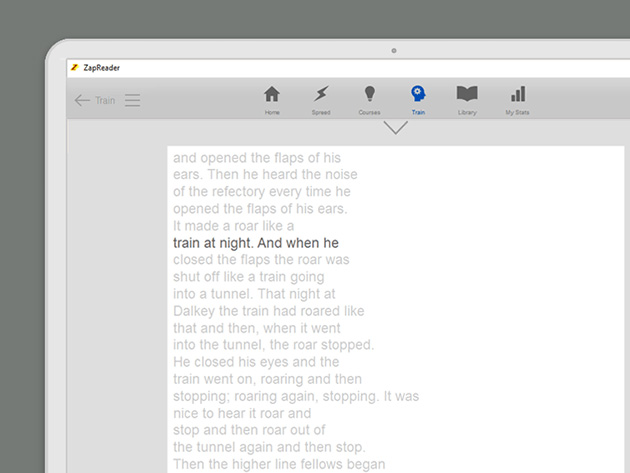This screenshot has width=630, height=473.
Task: Click line 'closed the flaps the roar was'
Action: pos(261,260)
